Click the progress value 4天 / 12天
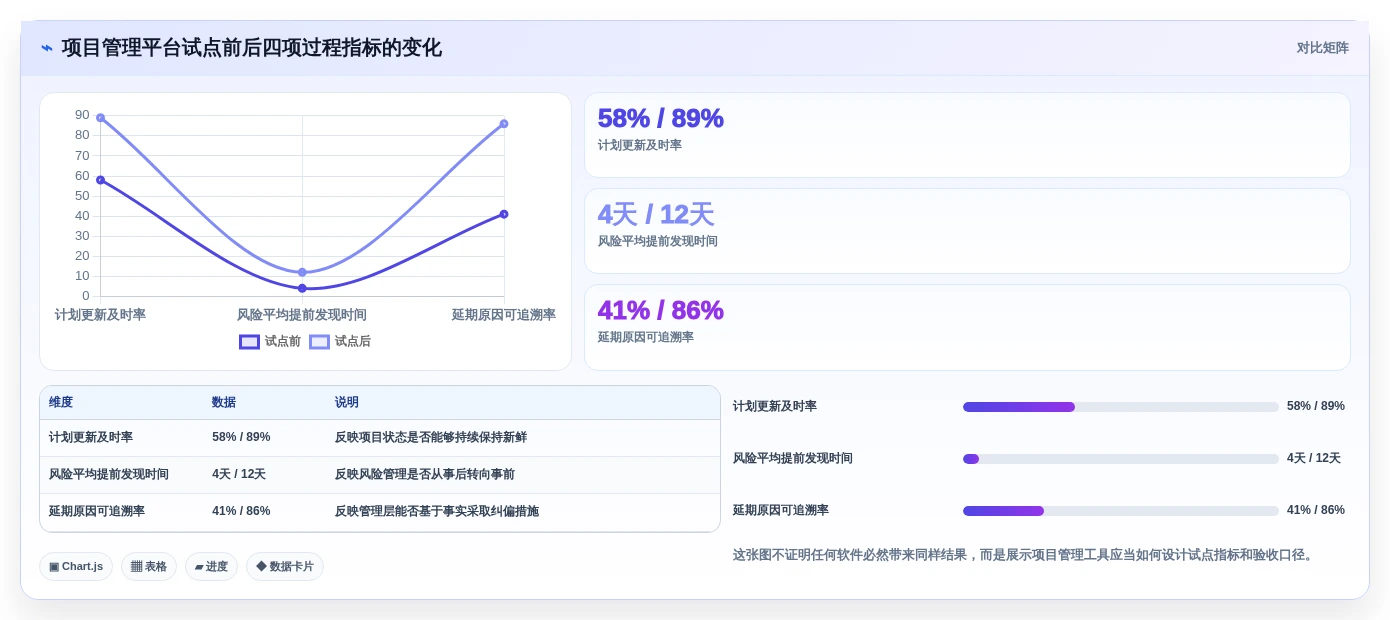1390x620 pixels. click(1314, 458)
